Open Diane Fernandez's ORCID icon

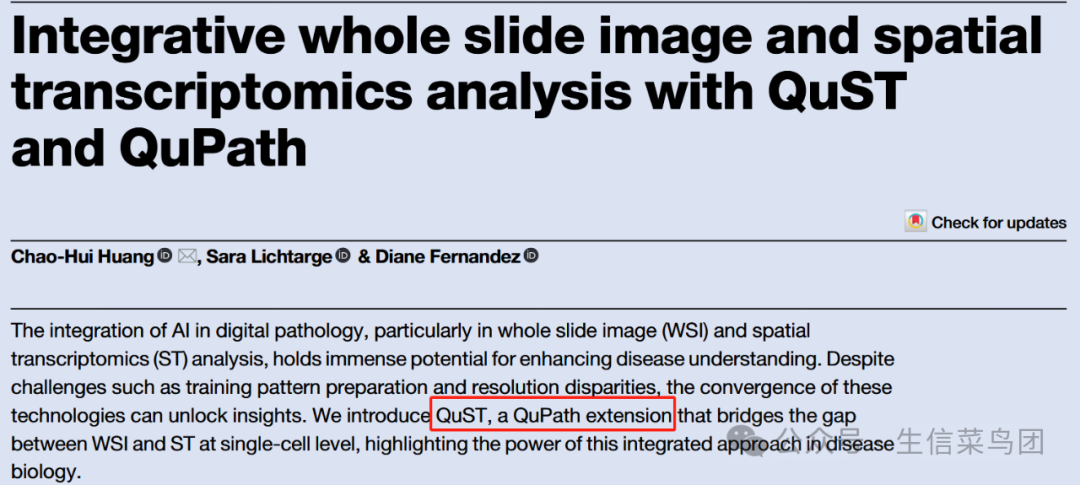530,256
